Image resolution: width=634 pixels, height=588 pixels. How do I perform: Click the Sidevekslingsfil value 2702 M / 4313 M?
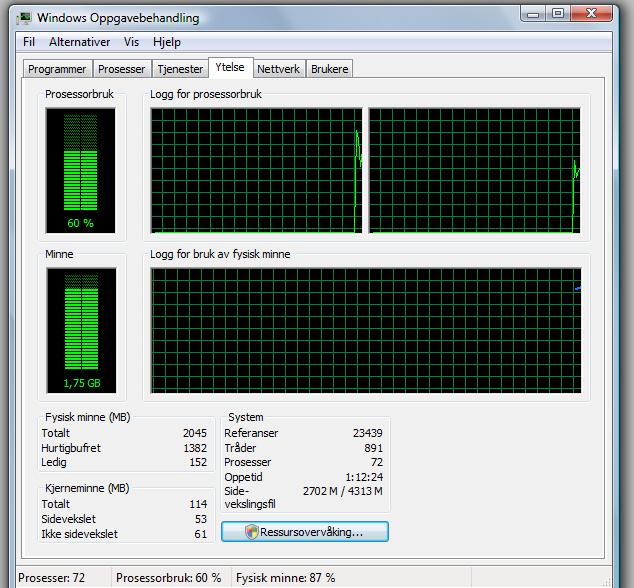[x=343, y=491]
